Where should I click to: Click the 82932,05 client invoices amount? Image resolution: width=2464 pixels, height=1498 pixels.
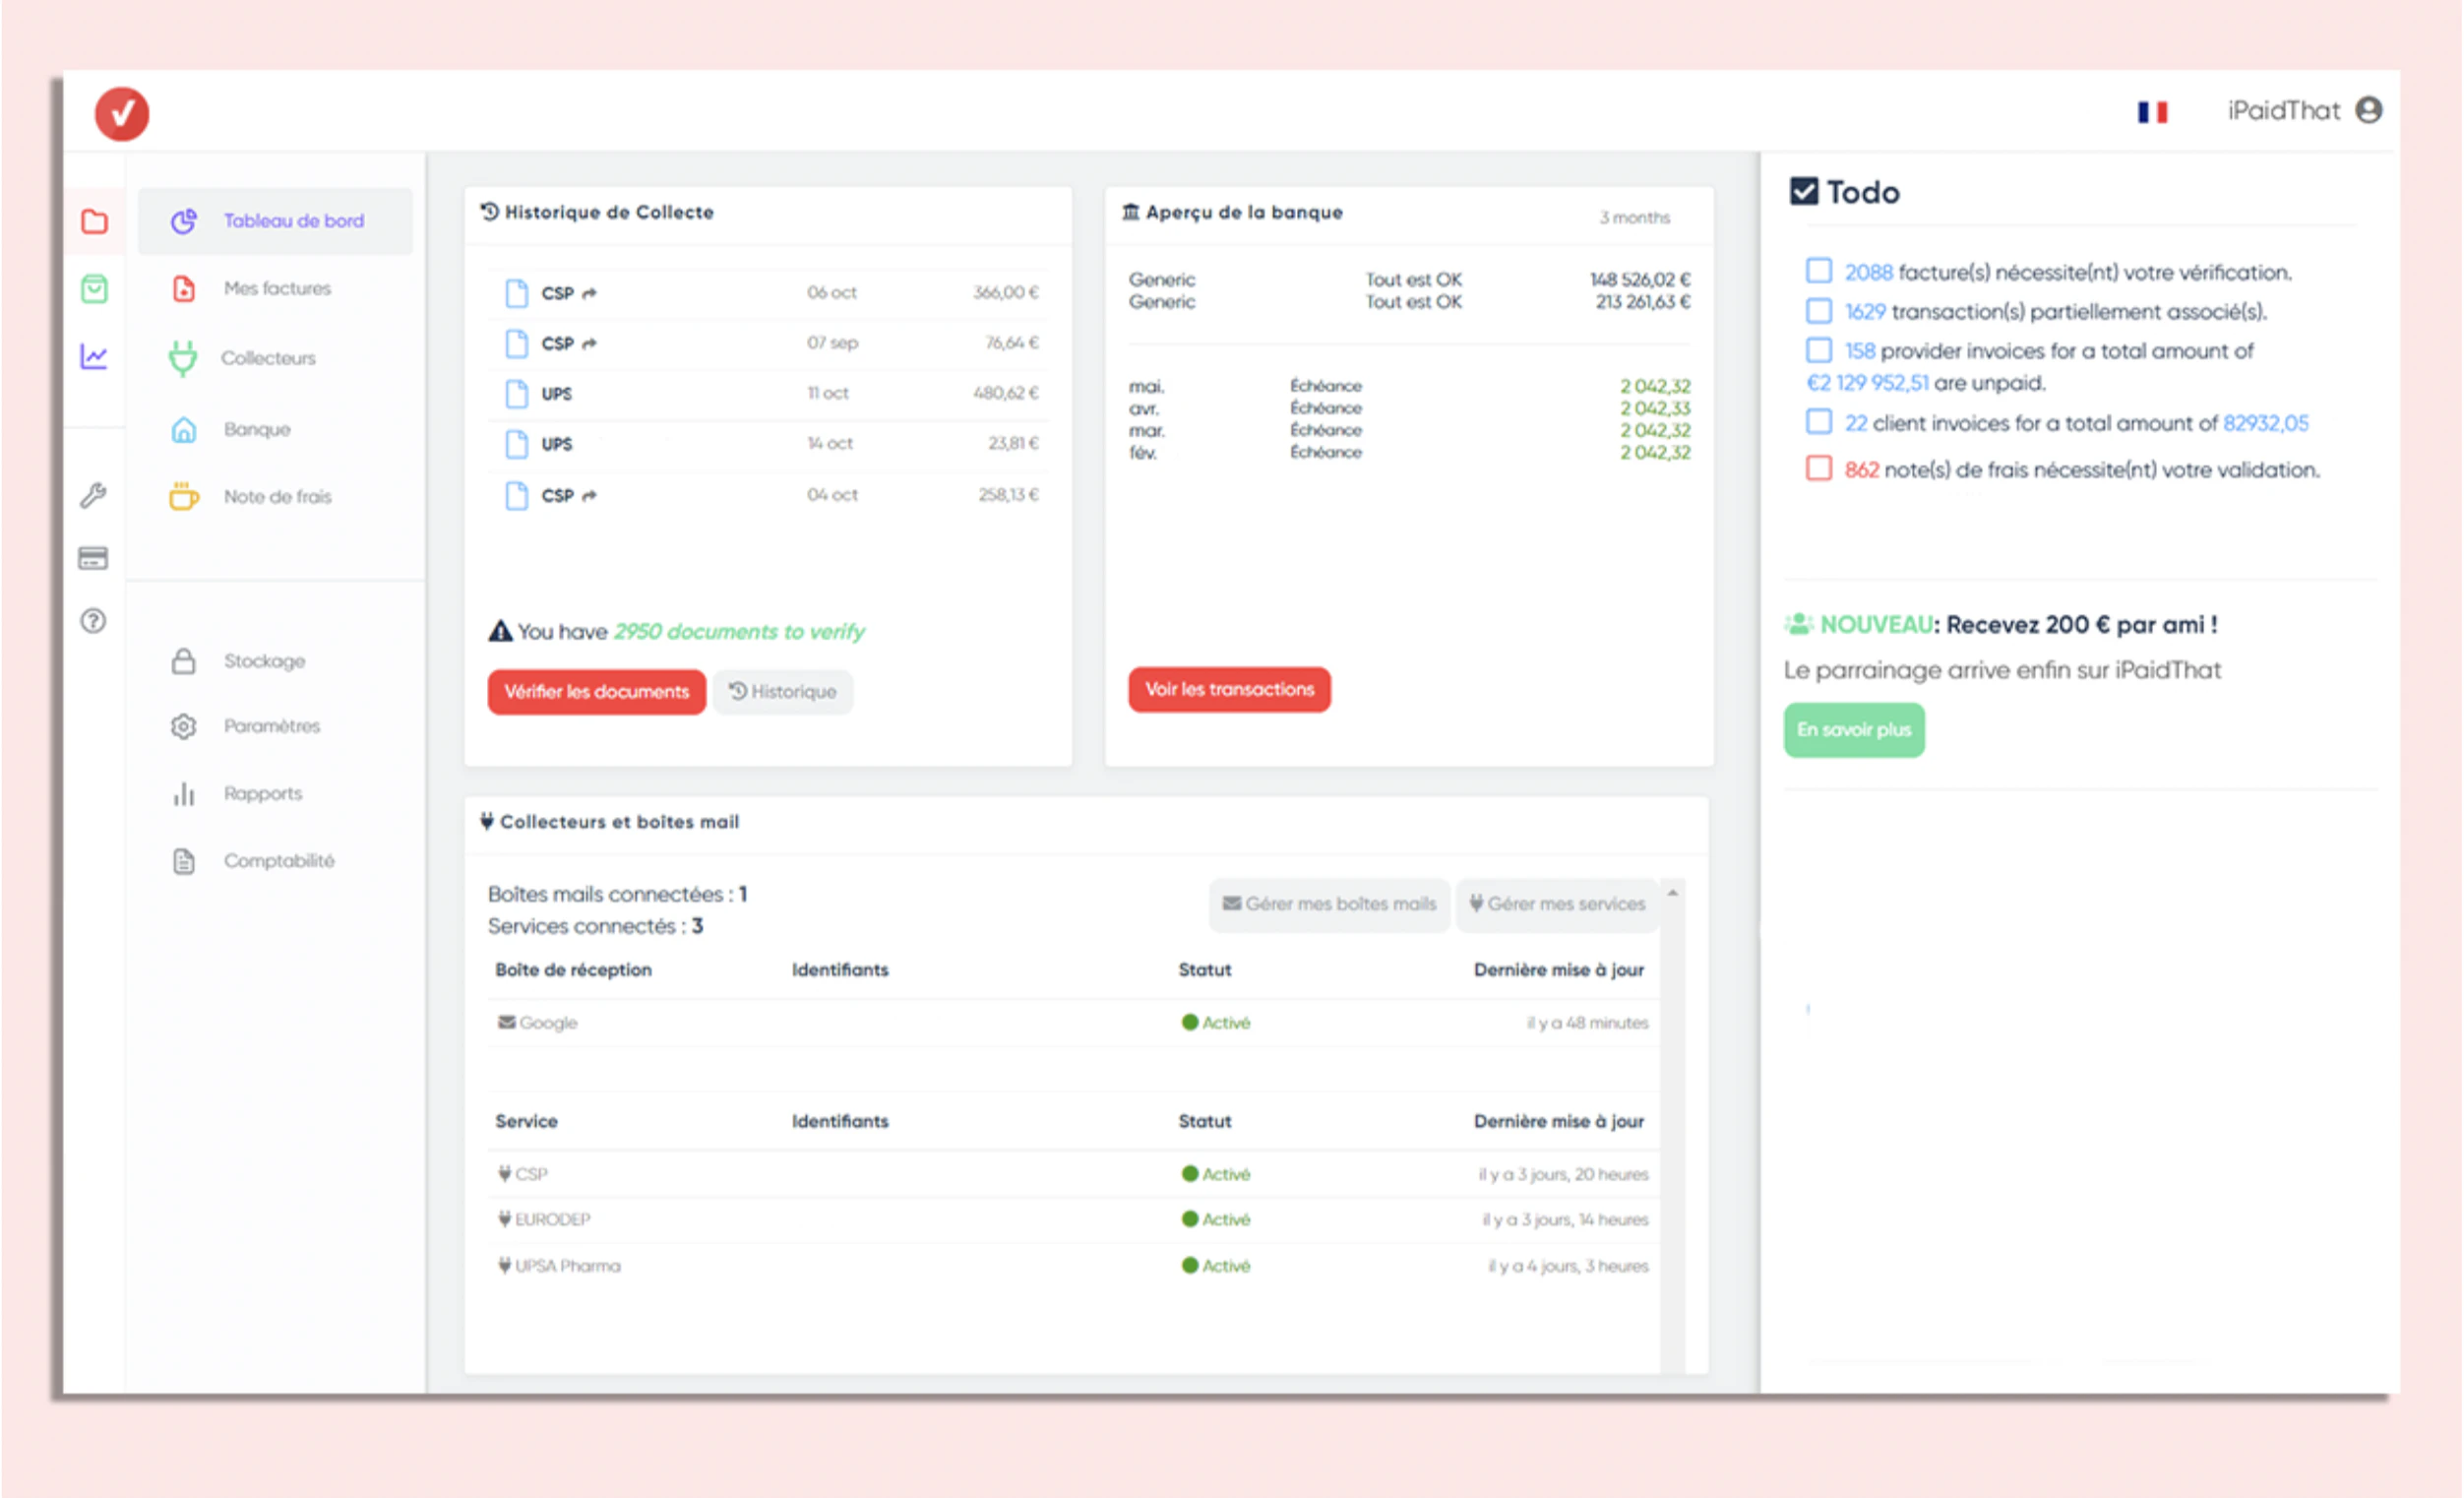[2266, 423]
